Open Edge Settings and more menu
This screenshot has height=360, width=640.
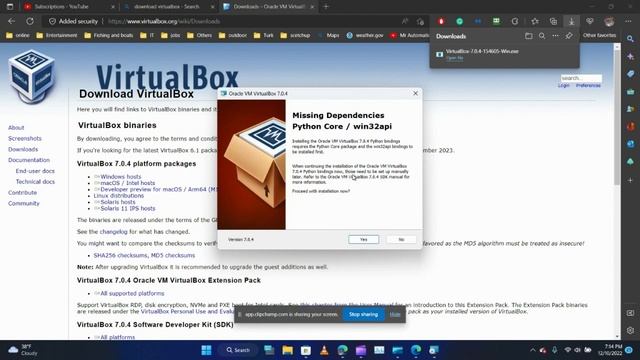coord(628,21)
